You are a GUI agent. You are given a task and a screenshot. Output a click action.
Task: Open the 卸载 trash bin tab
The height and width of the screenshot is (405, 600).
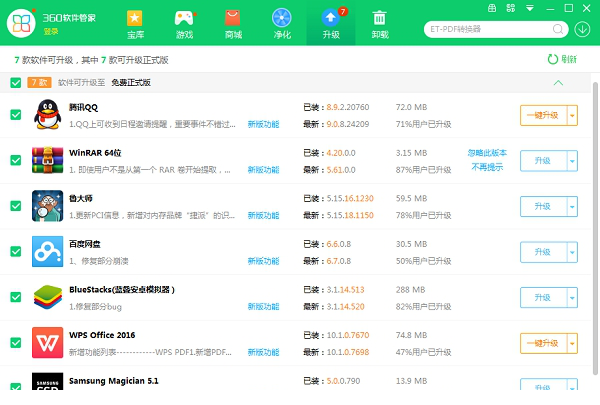[x=380, y=25]
